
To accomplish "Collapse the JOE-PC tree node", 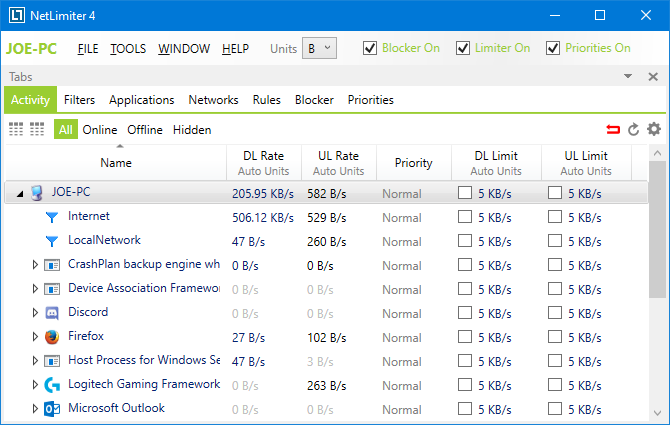I will pos(20,193).
